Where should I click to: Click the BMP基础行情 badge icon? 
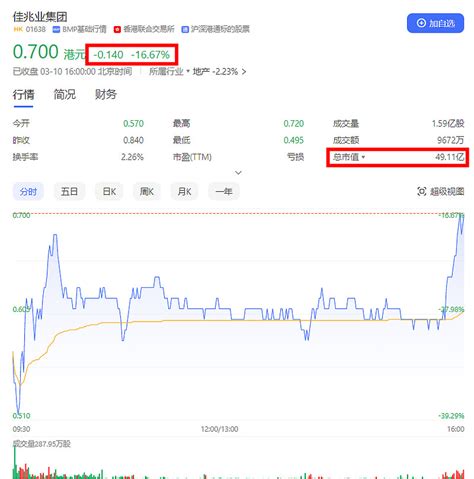[56, 29]
